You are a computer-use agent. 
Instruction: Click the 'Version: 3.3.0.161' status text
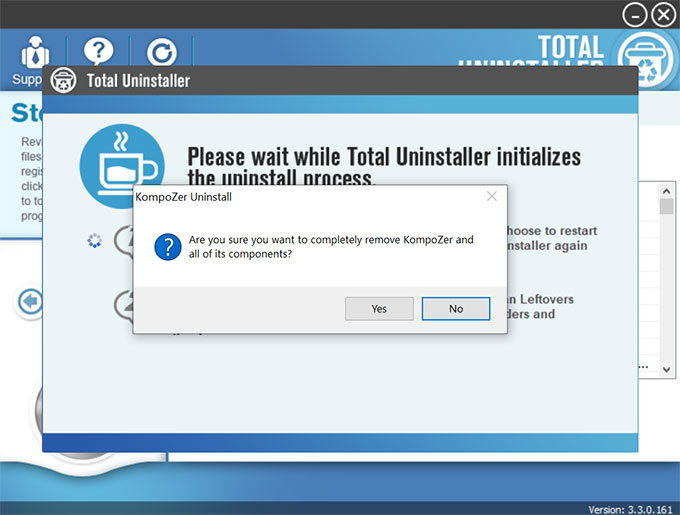coord(630,509)
